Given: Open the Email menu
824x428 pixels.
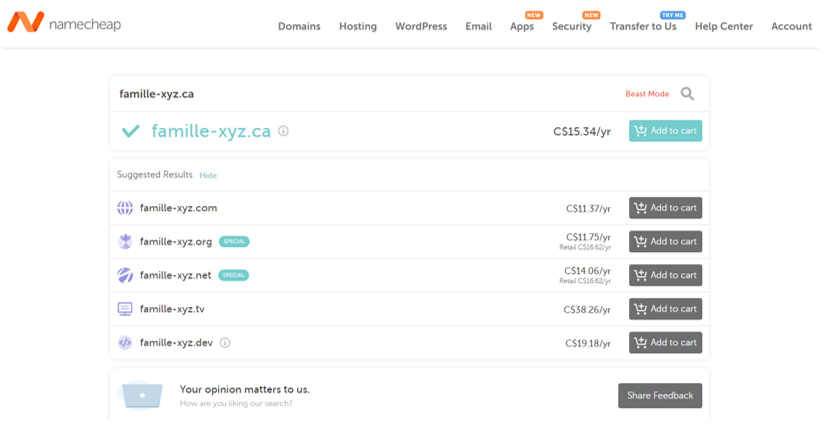Looking at the screenshot, I should click(x=478, y=26).
